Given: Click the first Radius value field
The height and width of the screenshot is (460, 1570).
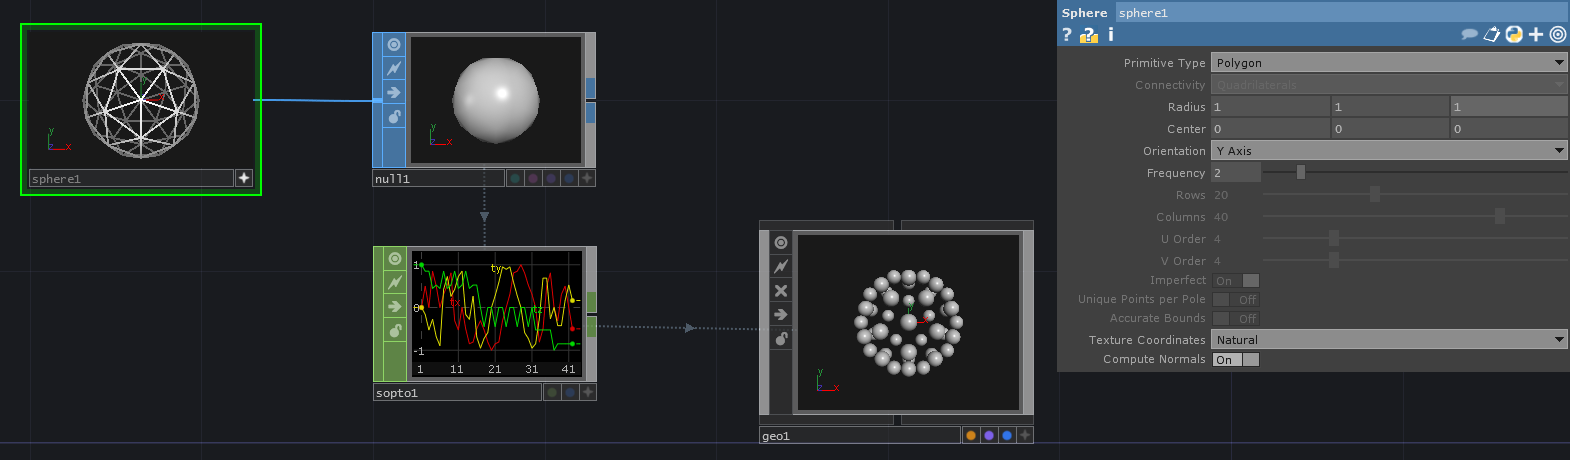Looking at the screenshot, I should pyautogui.click(x=1270, y=107).
